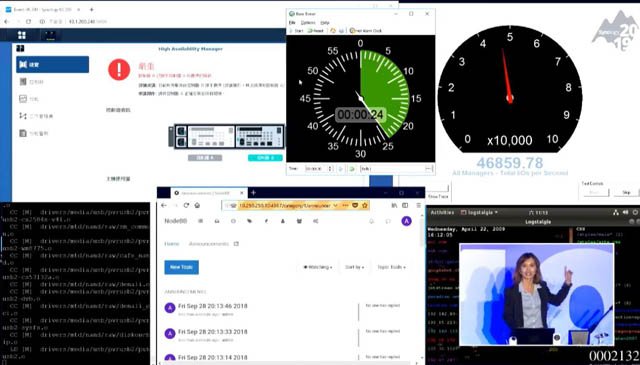Open the Synology DSM main menu grid icon
The width and height of the screenshot is (640, 365).
pyautogui.click(x=22, y=35)
